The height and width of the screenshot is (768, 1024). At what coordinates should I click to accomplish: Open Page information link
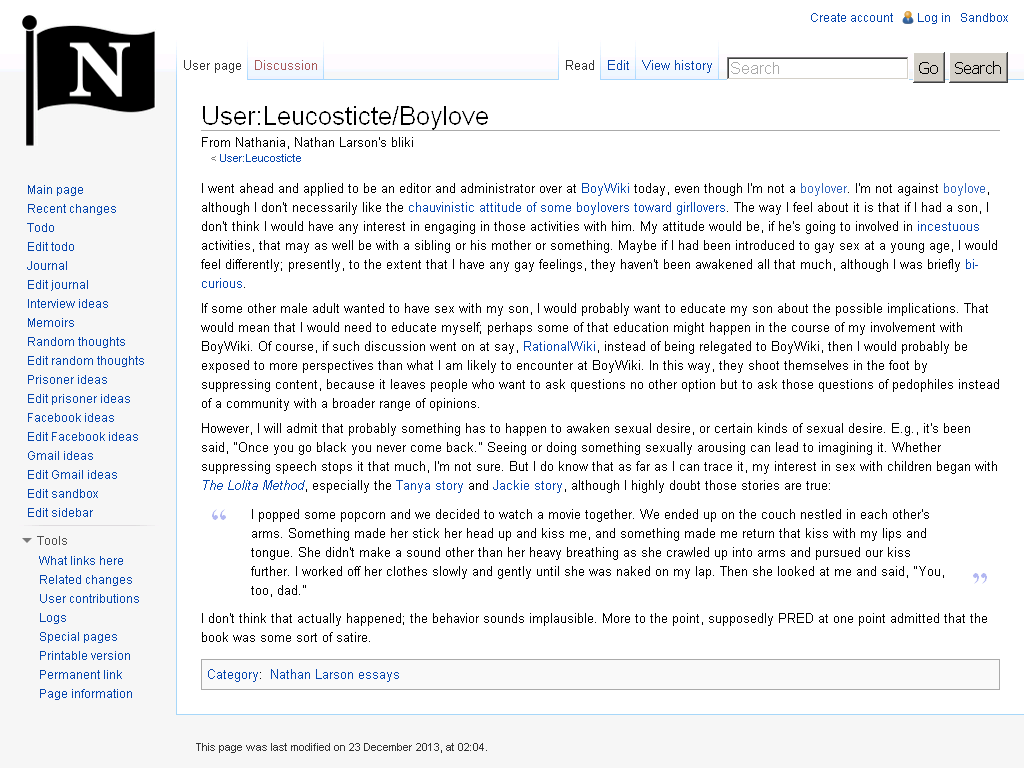click(x=86, y=694)
